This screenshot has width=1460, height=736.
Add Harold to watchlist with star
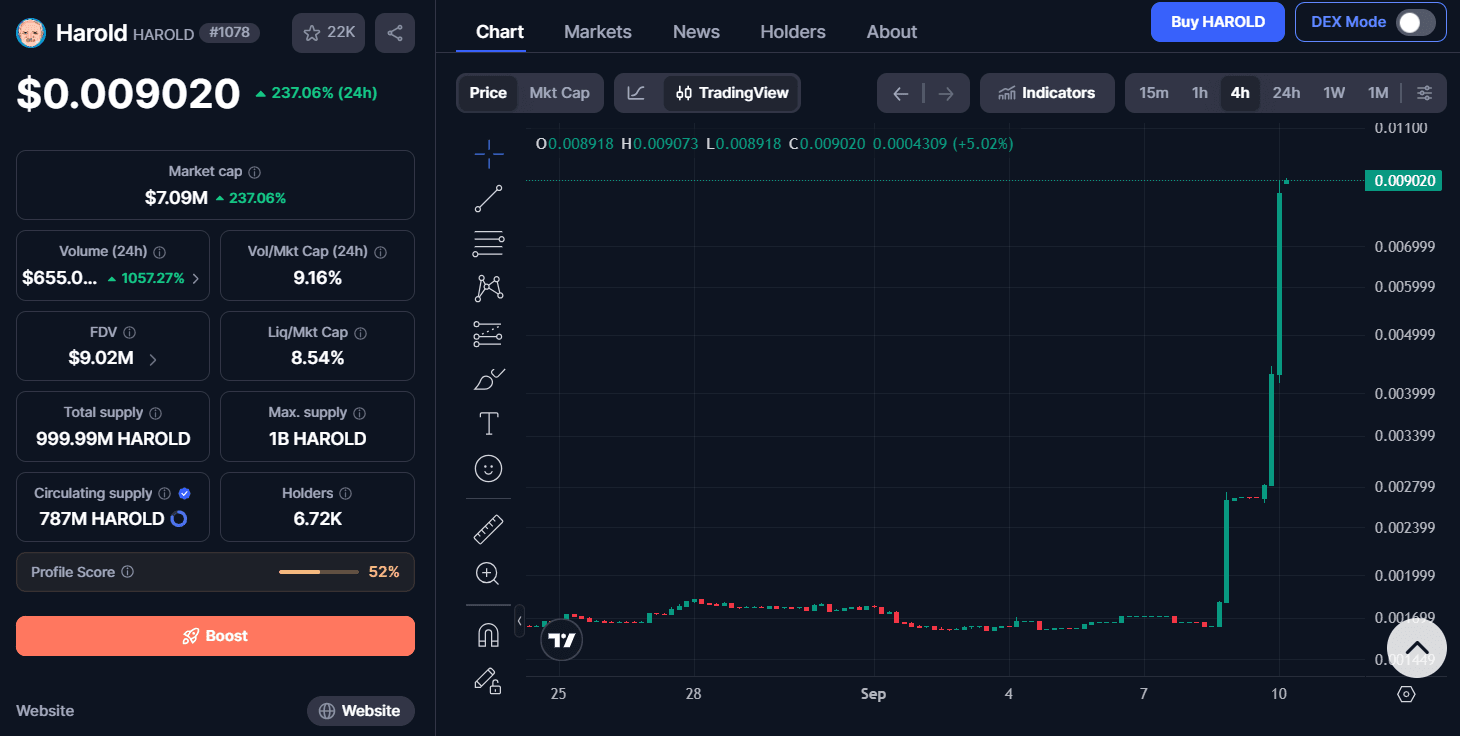point(329,33)
